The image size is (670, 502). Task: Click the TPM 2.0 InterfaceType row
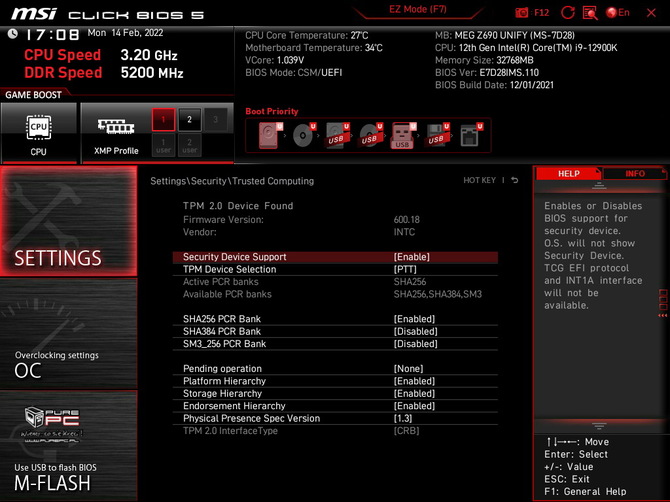coord(335,431)
